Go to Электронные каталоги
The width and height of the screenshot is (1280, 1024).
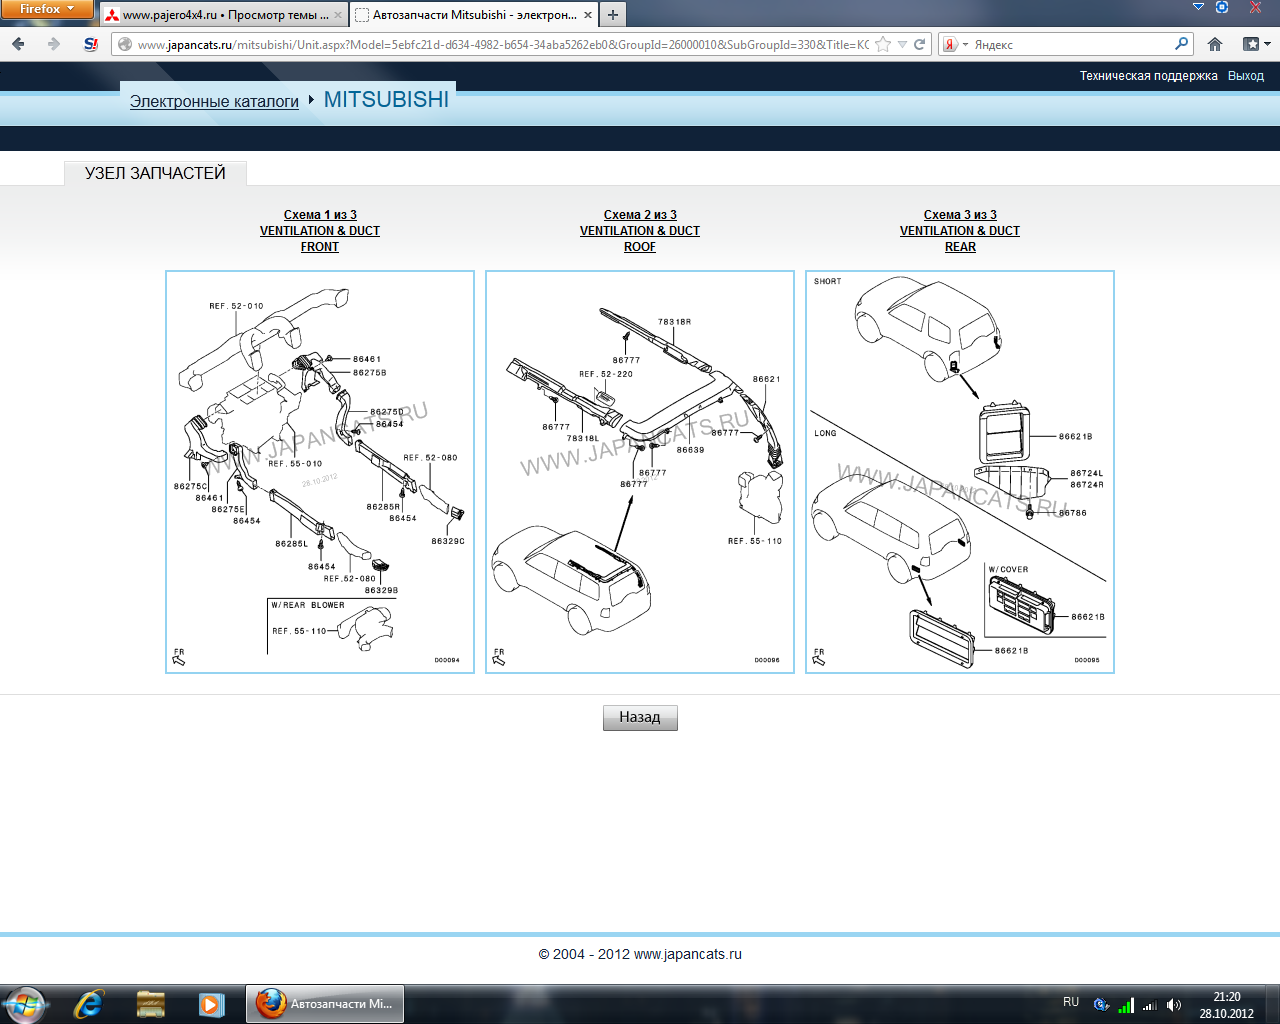click(214, 101)
